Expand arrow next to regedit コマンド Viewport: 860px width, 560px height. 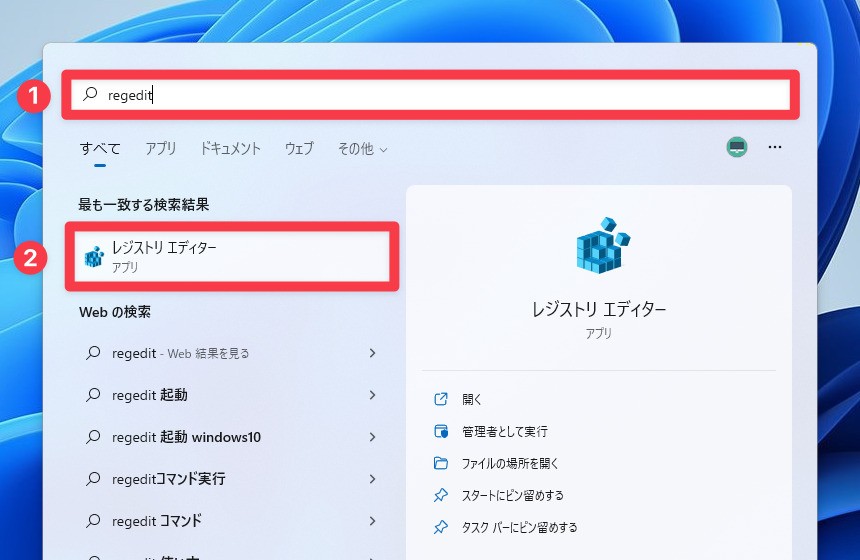(372, 521)
